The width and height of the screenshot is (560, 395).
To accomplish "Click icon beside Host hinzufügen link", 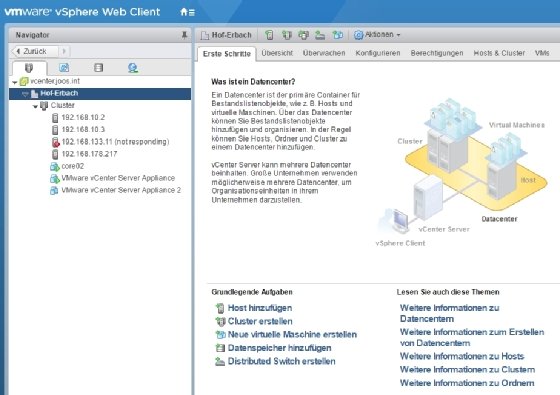I will pos(220,308).
